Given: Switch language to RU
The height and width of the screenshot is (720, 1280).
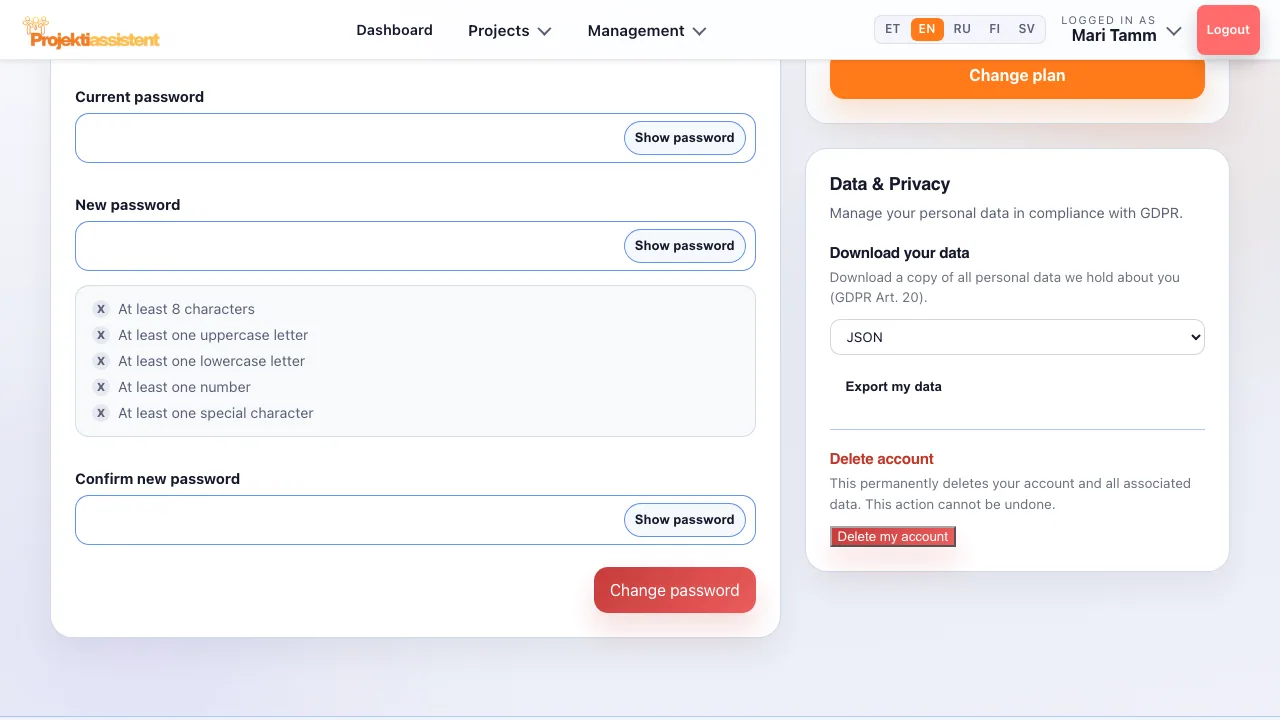Looking at the screenshot, I should 962,29.
